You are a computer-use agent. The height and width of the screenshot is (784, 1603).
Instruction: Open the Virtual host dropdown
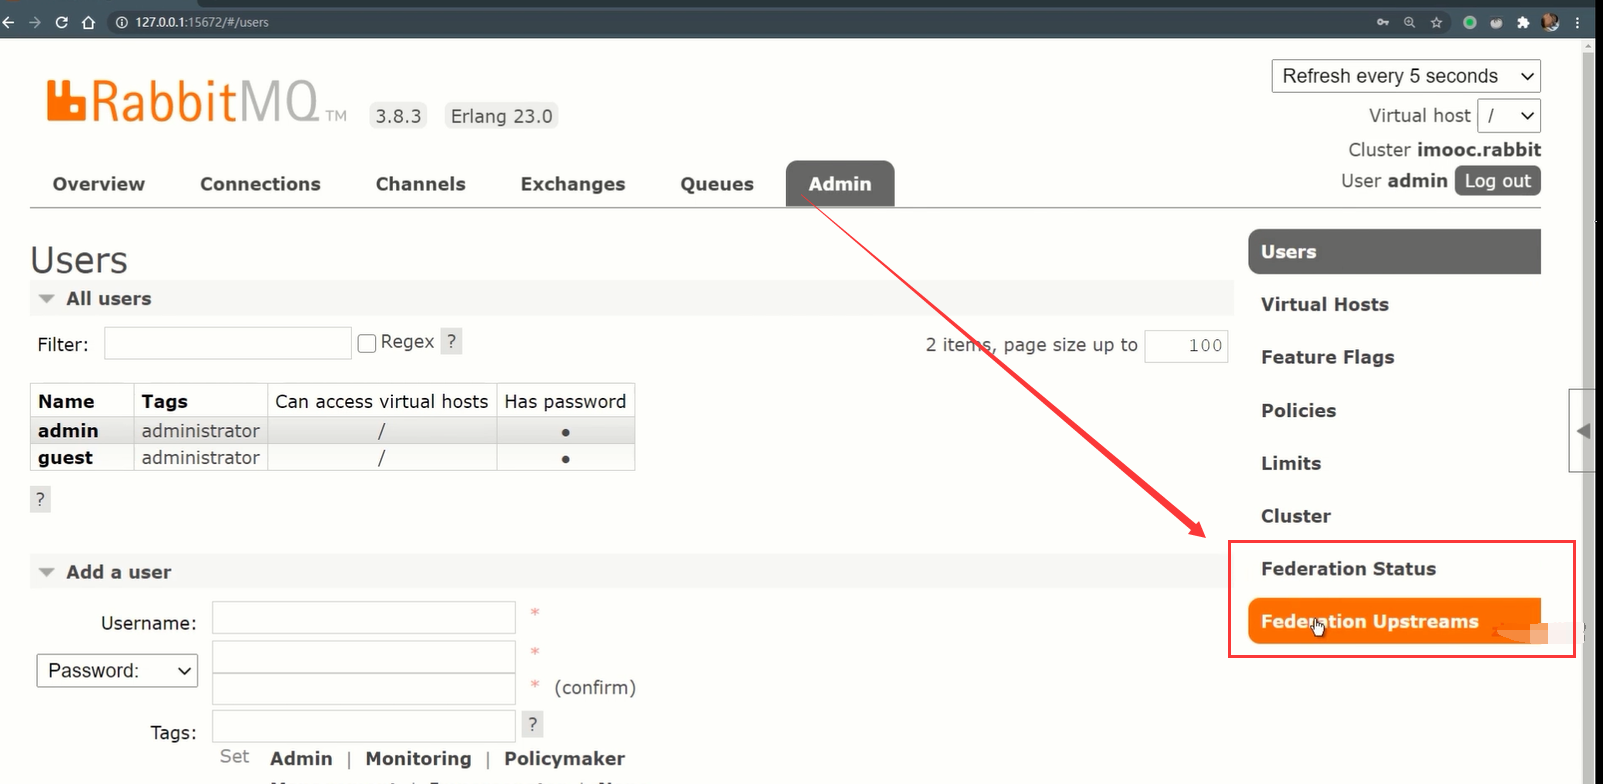click(x=1510, y=115)
